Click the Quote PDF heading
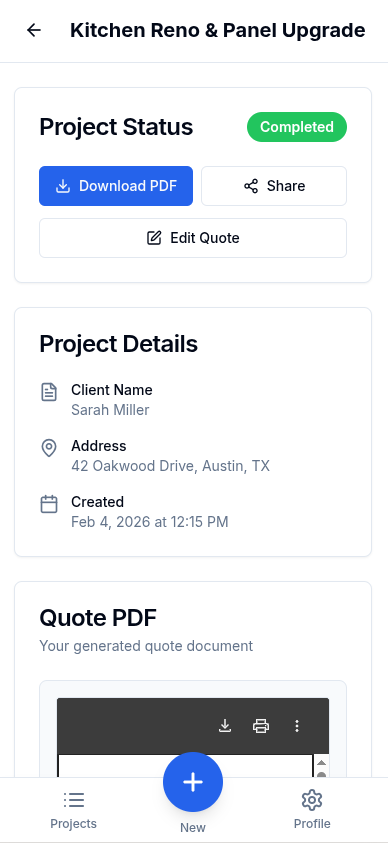This screenshot has width=388, height=843. tap(98, 618)
